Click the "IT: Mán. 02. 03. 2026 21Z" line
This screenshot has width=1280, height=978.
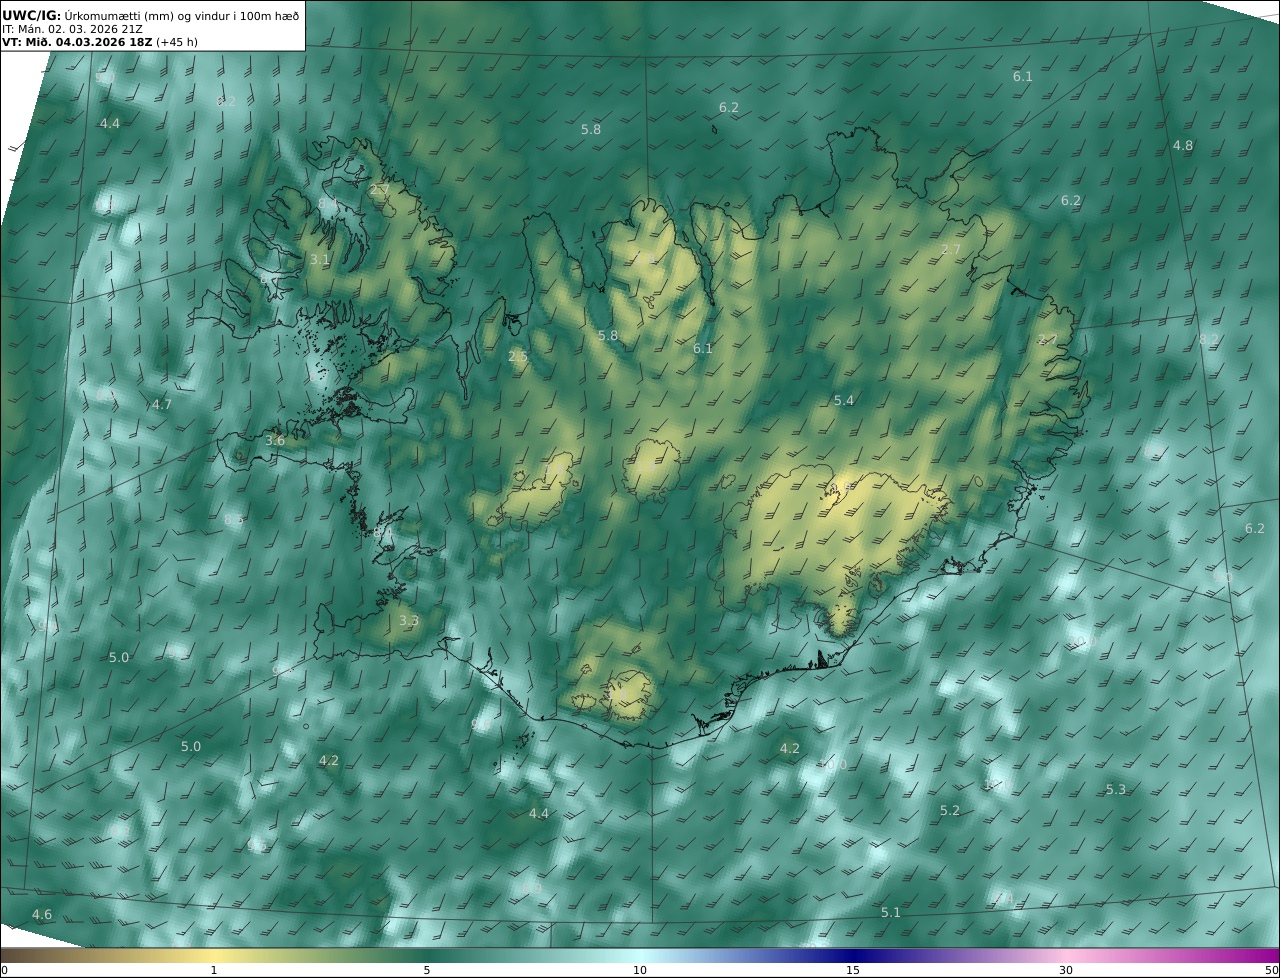72,29
